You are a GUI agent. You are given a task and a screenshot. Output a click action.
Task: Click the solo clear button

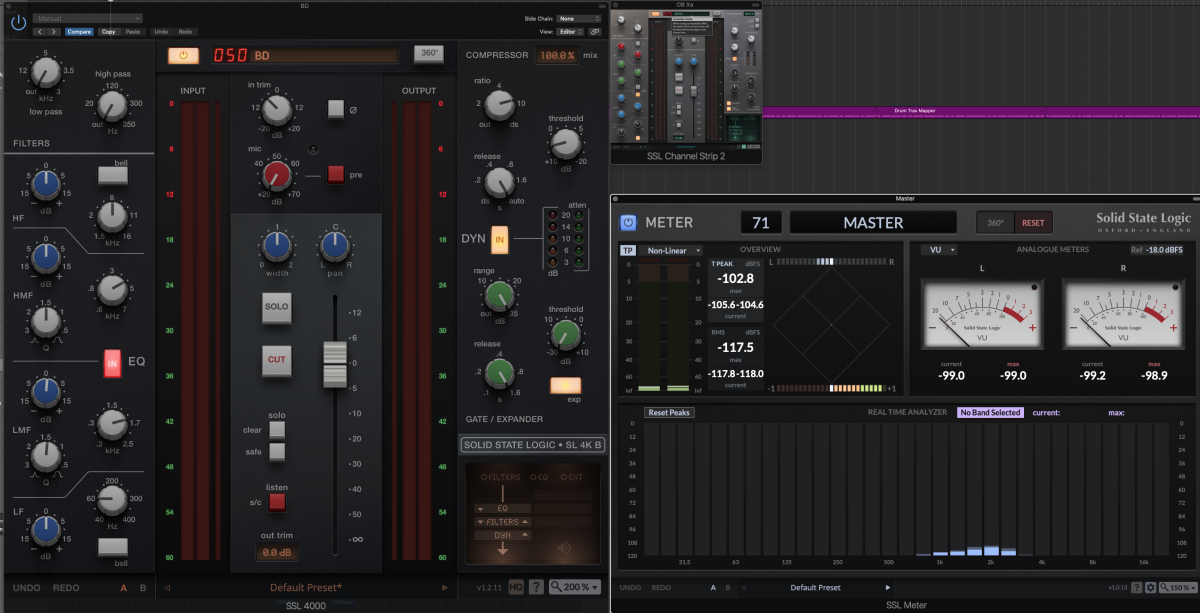click(277, 429)
